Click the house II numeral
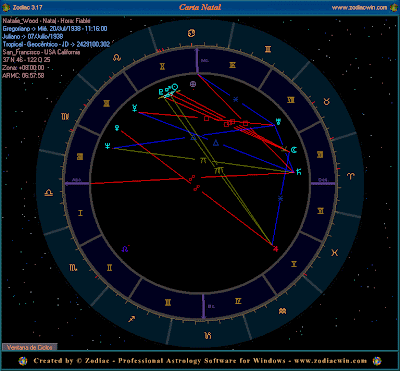Viewport: 400px width, 371px height. 109,268
